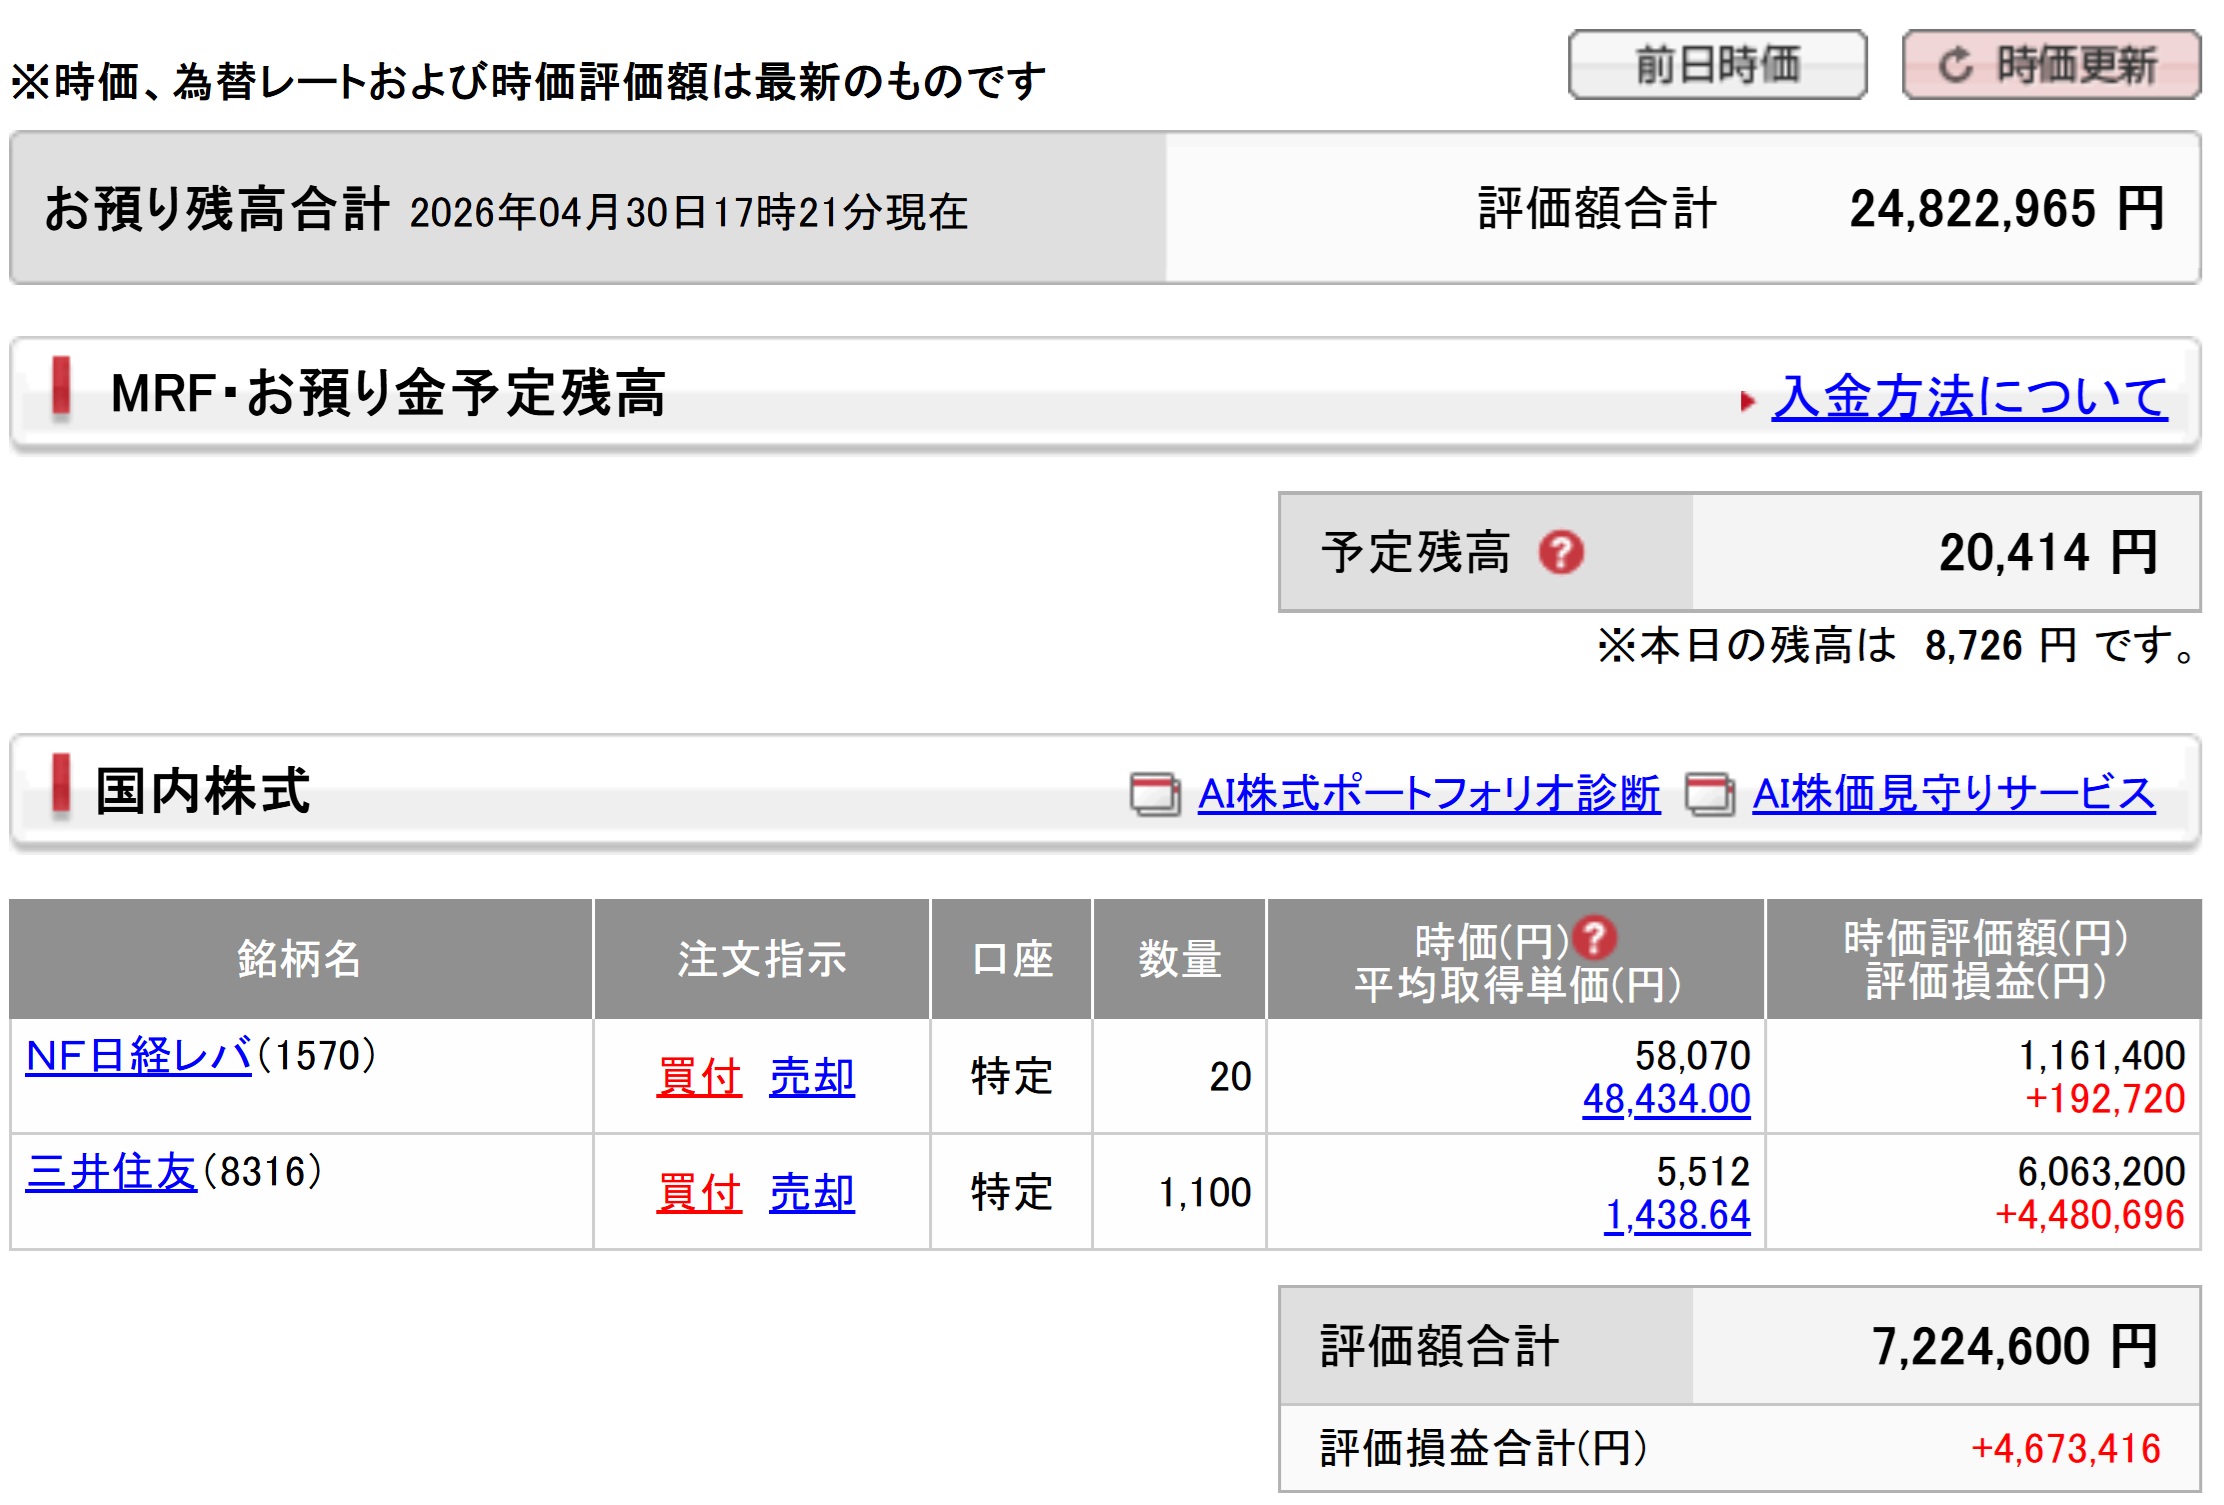2224x1505 pixels.
Task: Open the 入金方法について link
Action: [1969, 396]
